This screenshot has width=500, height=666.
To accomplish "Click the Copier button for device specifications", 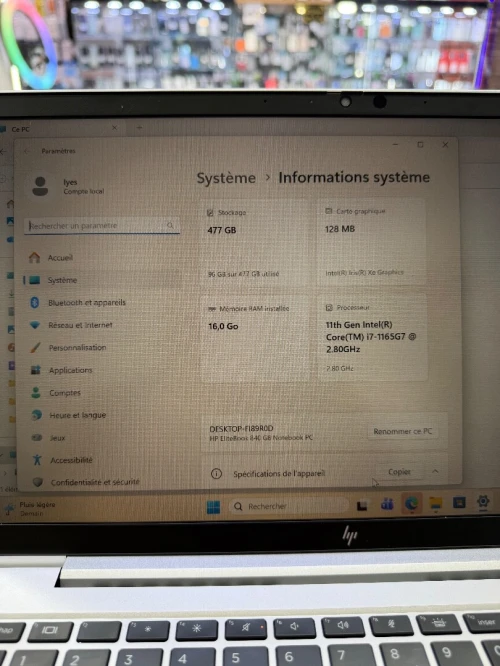I will pos(399,471).
